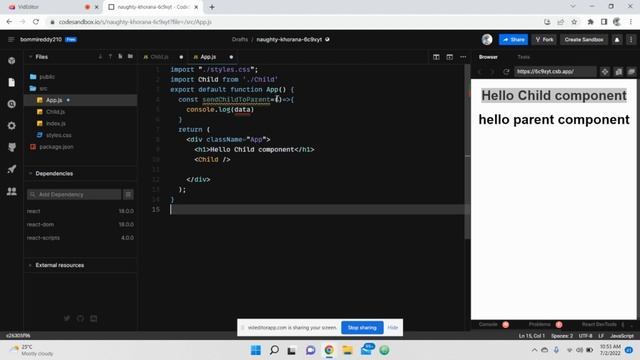Click the Fork button
This screenshot has height=360, width=640.
pos(544,40)
